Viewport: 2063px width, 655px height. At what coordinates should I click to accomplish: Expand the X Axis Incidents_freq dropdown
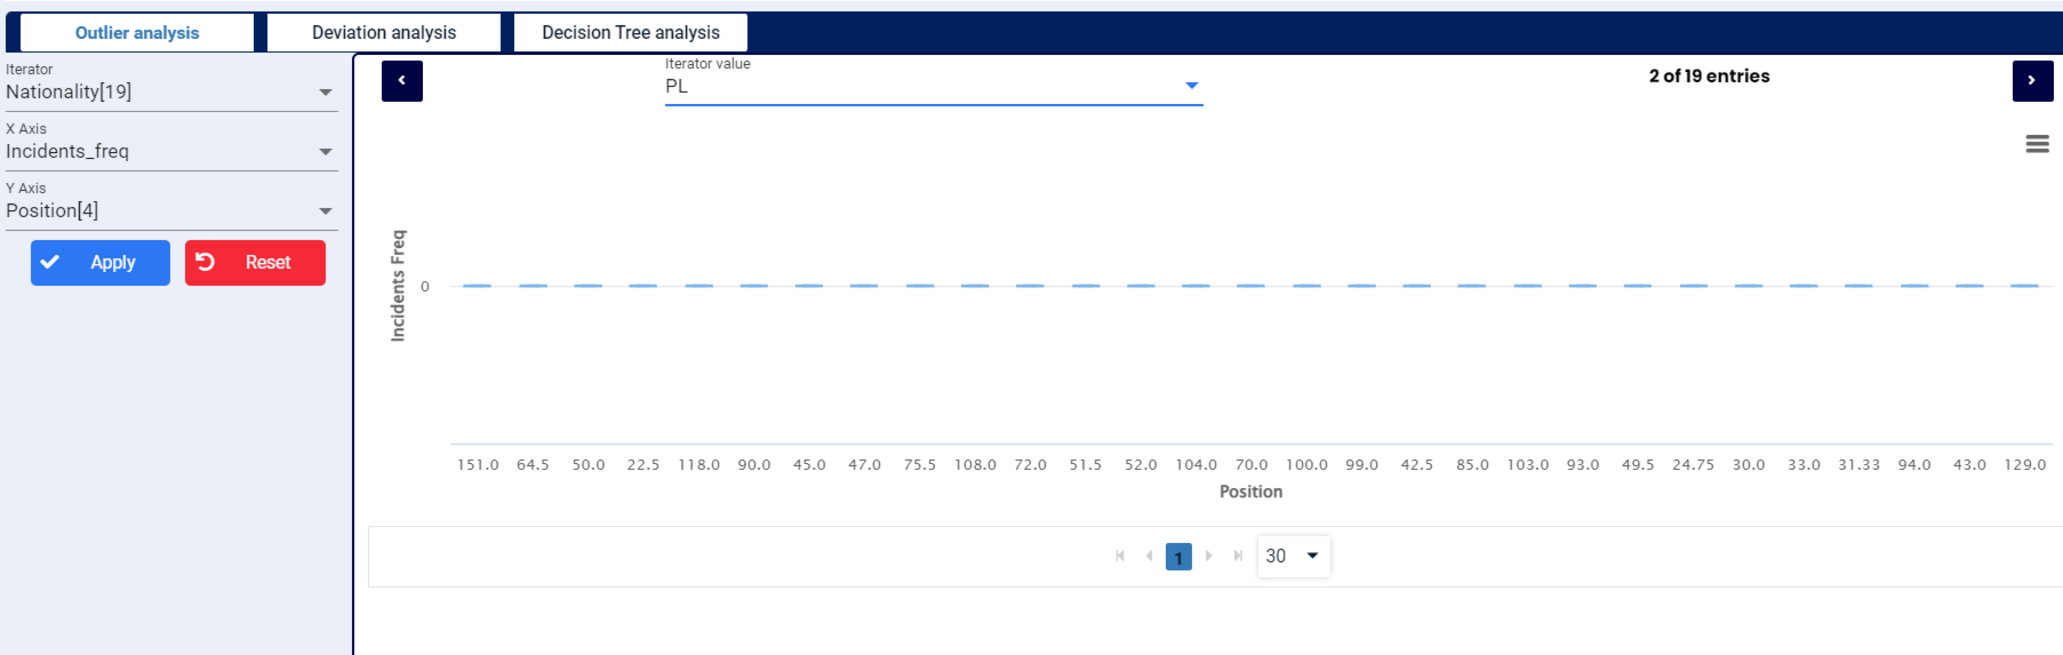(172, 151)
